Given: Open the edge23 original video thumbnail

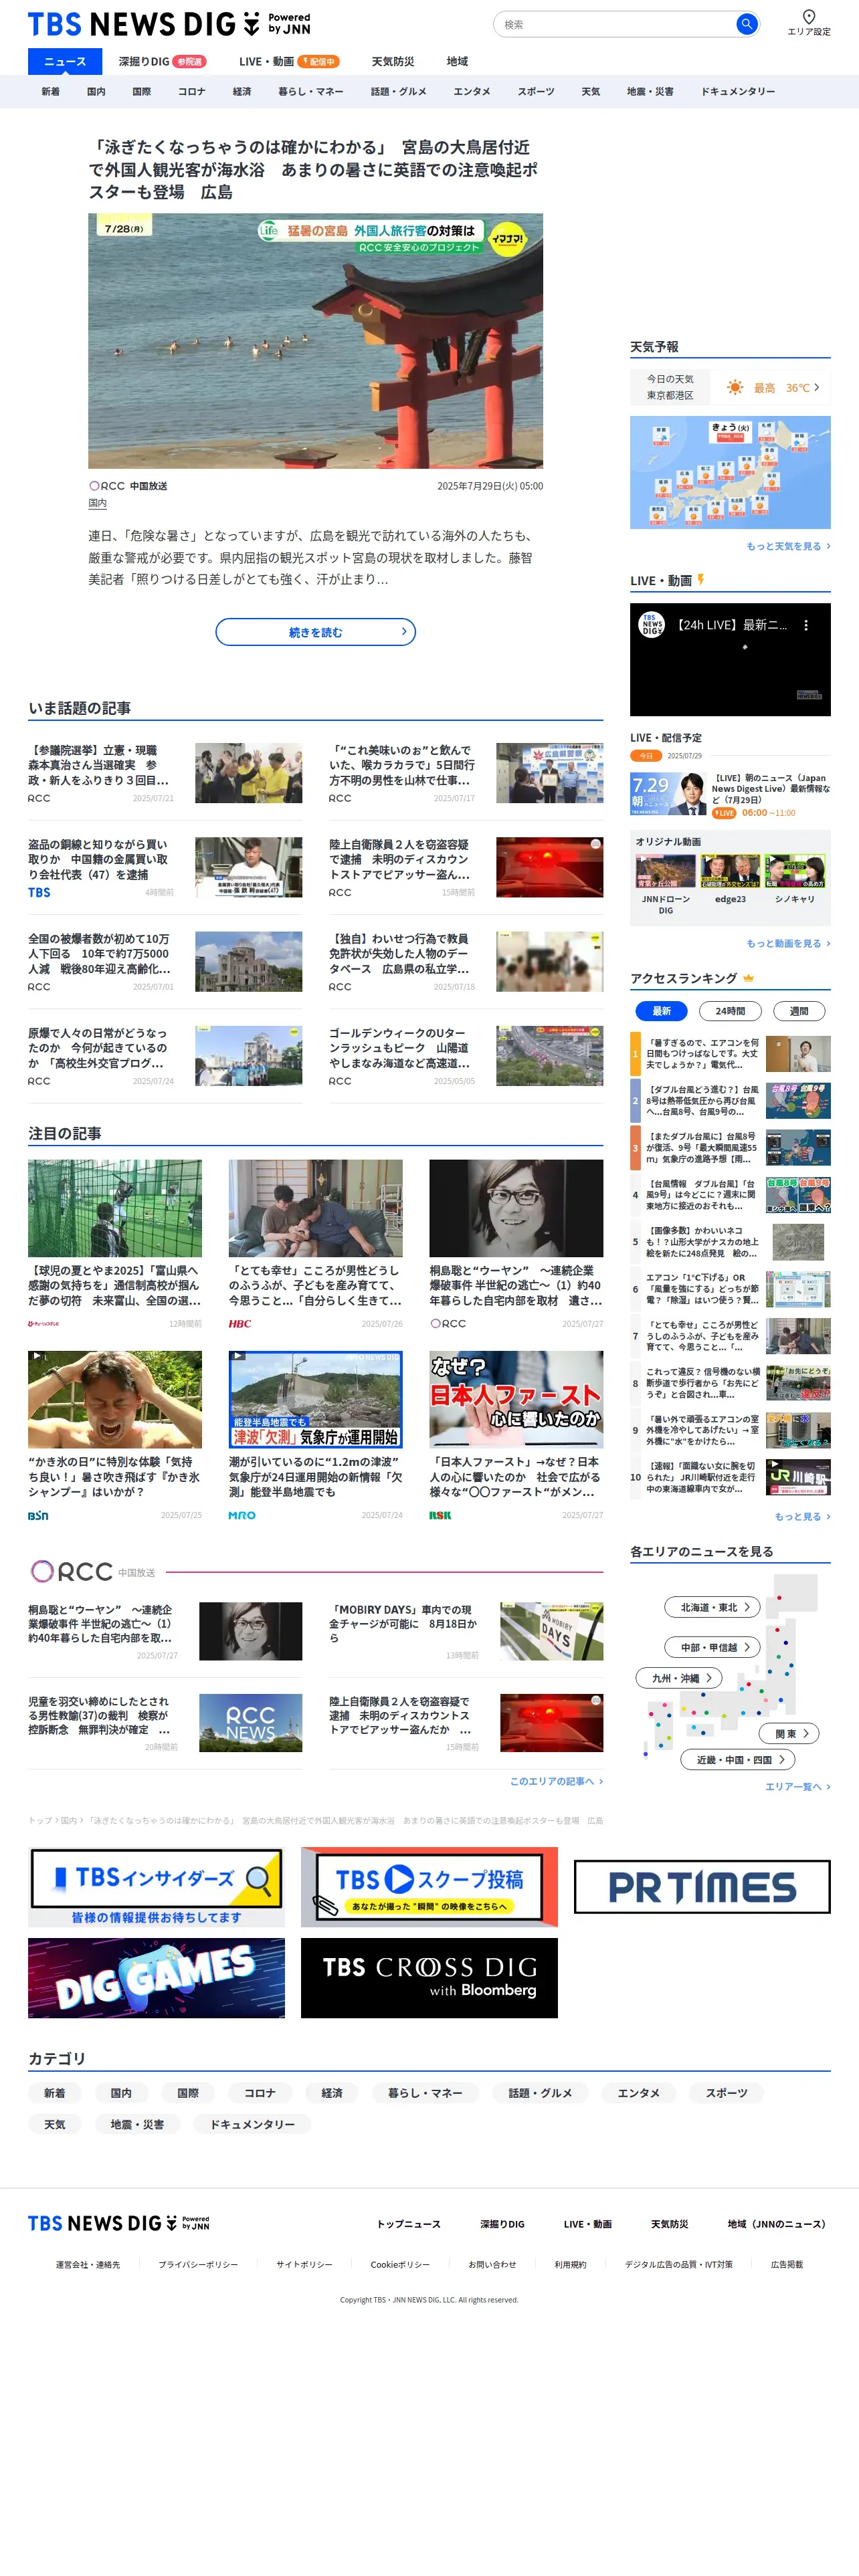Looking at the screenshot, I should point(730,871).
